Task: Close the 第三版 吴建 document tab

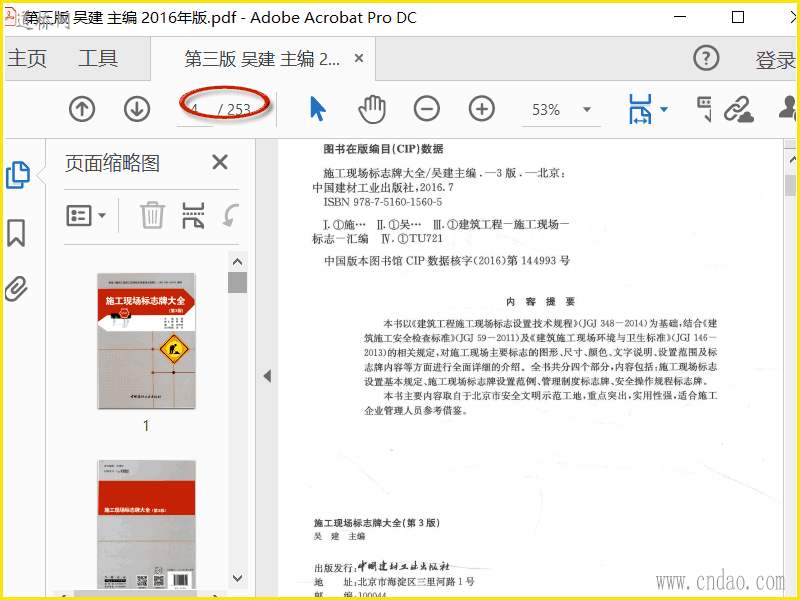Action: 359,59
